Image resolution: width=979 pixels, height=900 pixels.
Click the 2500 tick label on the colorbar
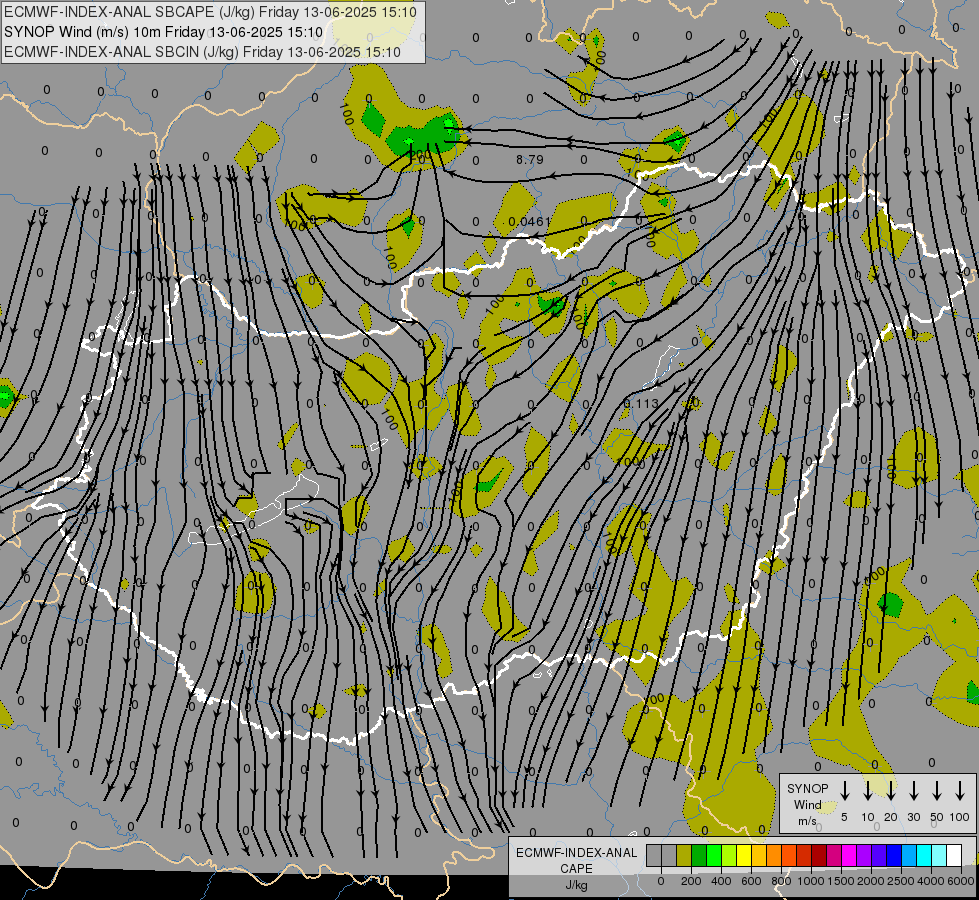pyautogui.click(x=901, y=881)
